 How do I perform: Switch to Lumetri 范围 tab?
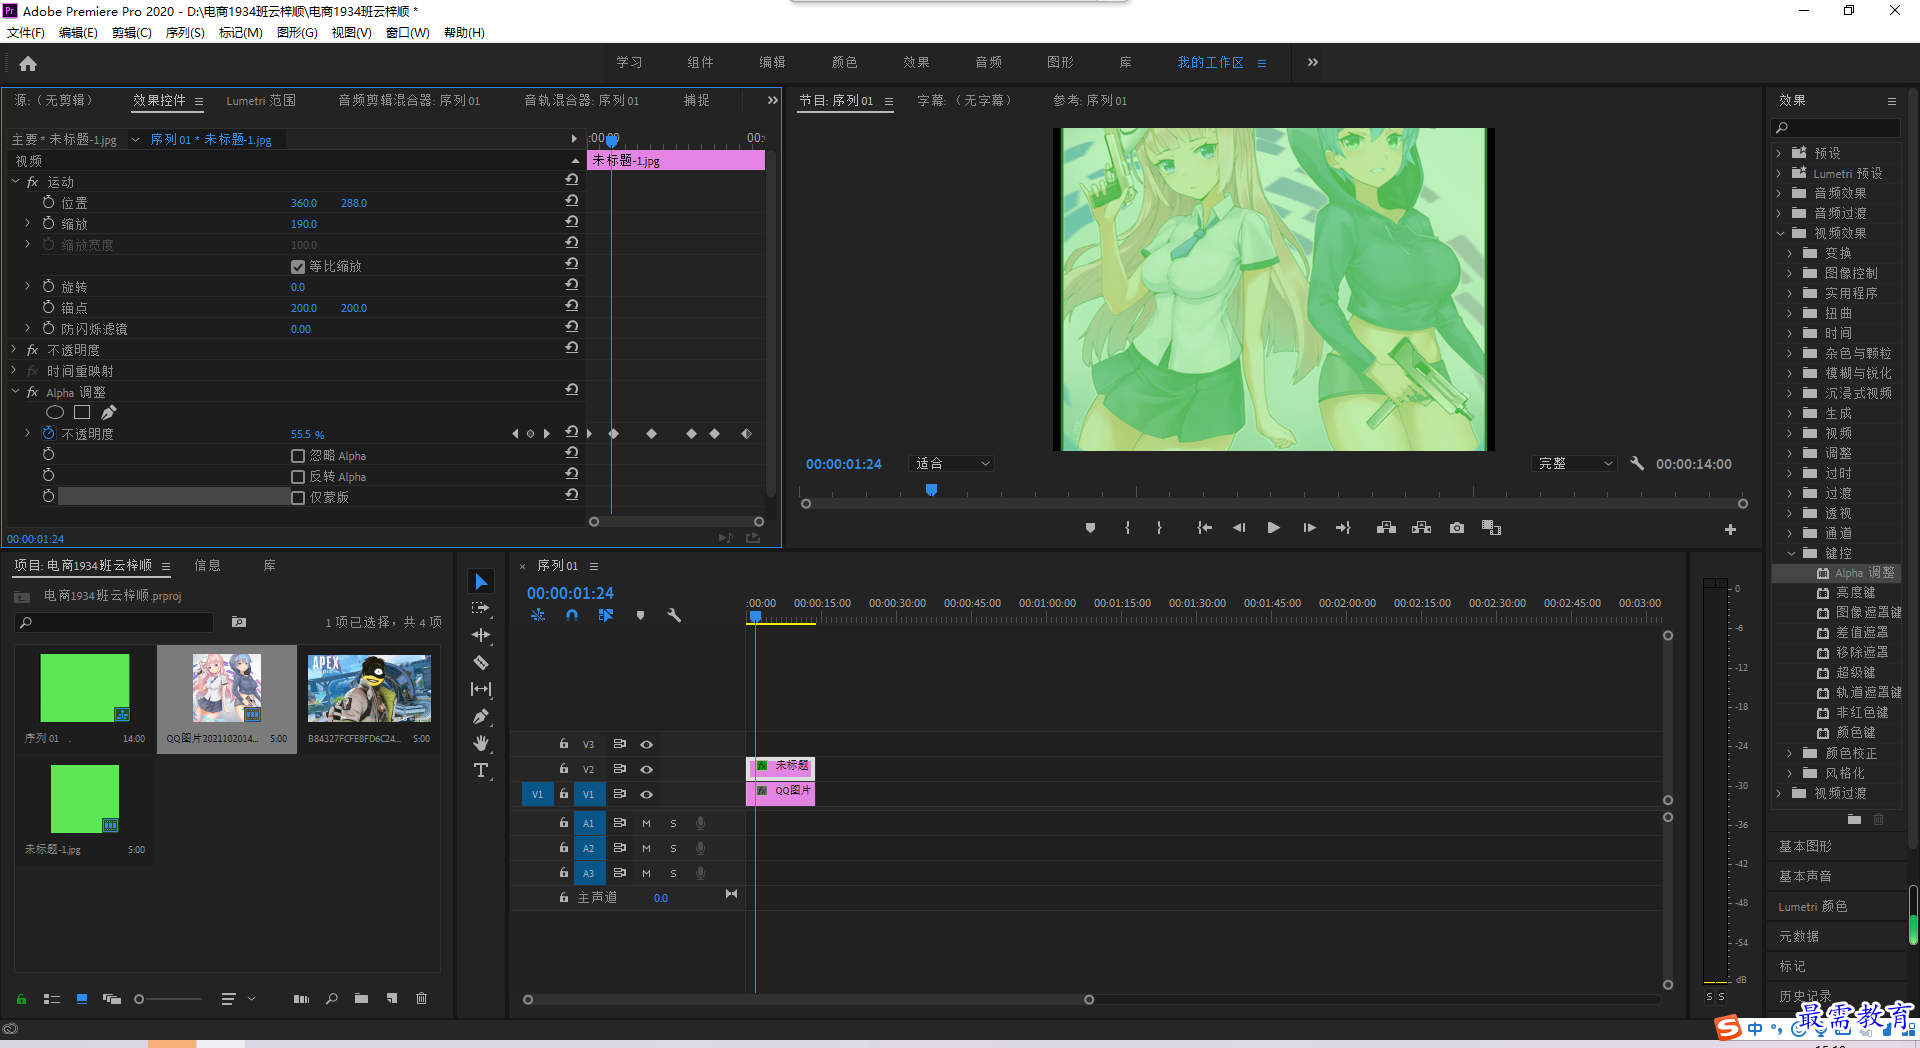click(261, 101)
